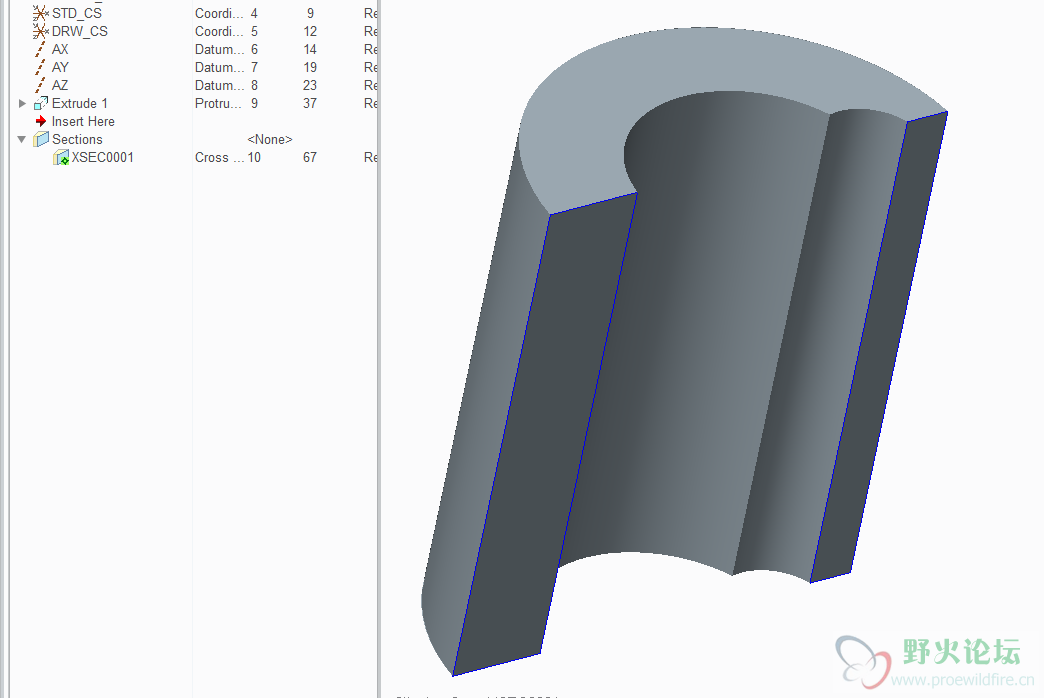This screenshot has width=1044, height=698.
Task: Click the AY datum axis icon
Action: [x=41, y=67]
